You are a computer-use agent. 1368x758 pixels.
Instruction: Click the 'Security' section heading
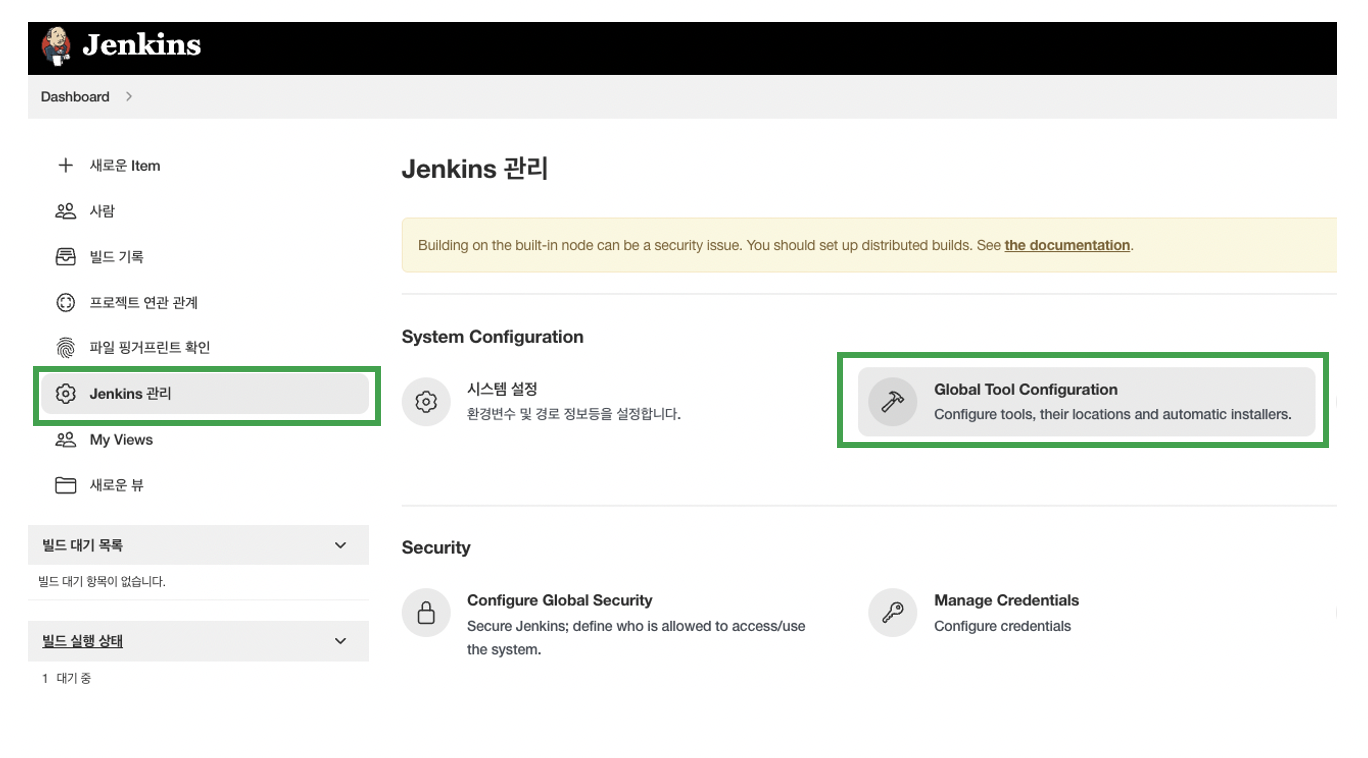point(436,548)
